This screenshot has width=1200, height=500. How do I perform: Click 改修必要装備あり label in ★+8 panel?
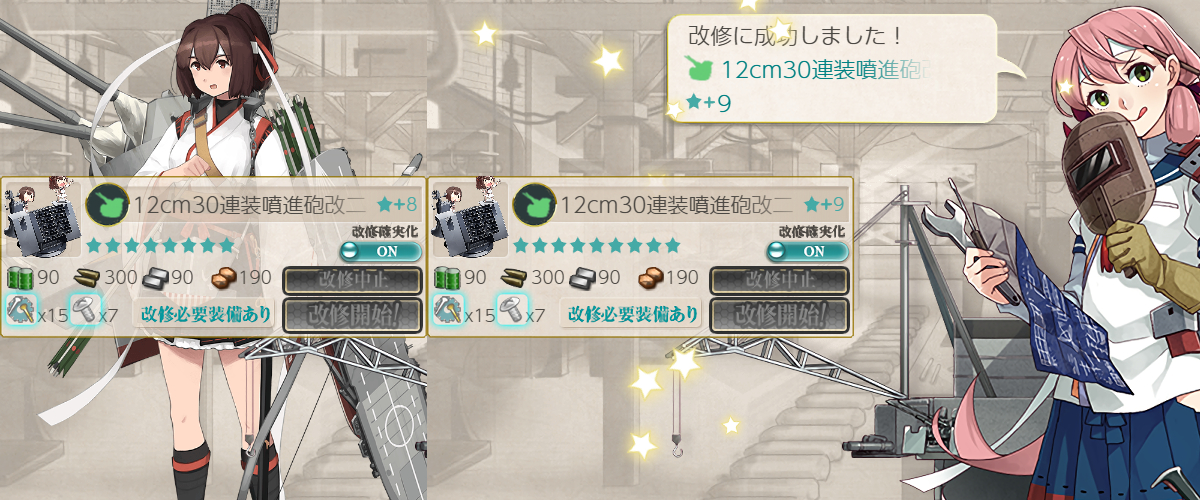[x=206, y=313]
